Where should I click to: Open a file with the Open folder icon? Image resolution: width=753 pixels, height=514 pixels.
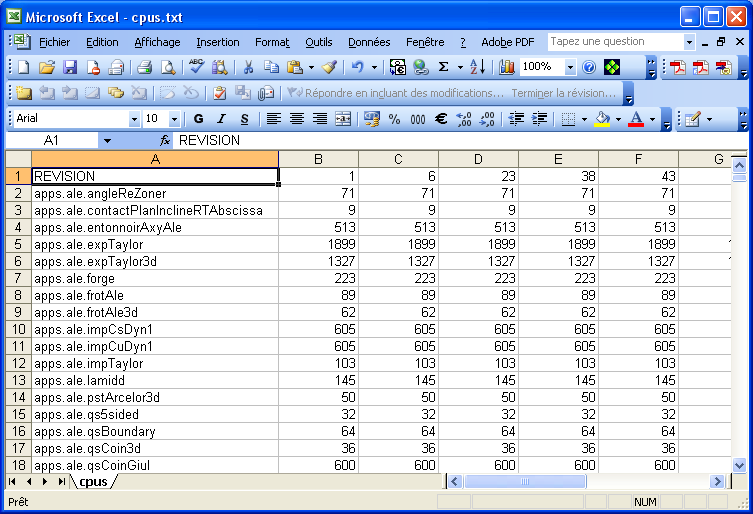point(47,67)
